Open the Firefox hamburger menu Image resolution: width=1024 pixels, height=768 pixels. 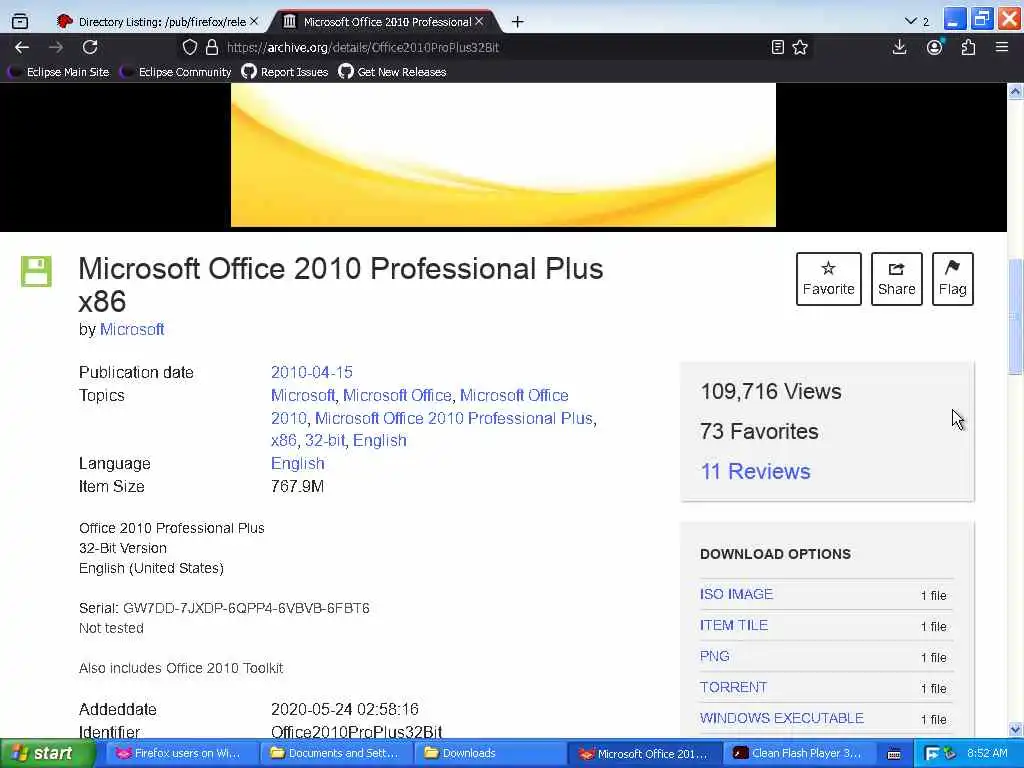click(x=1002, y=47)
